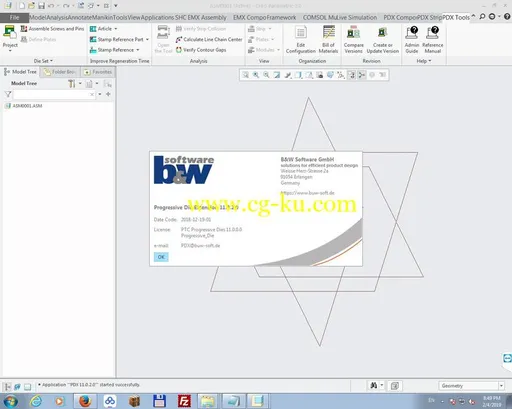512x409 pixels.
Task: Open the Admin Guide
Action: tap(412, 40)
